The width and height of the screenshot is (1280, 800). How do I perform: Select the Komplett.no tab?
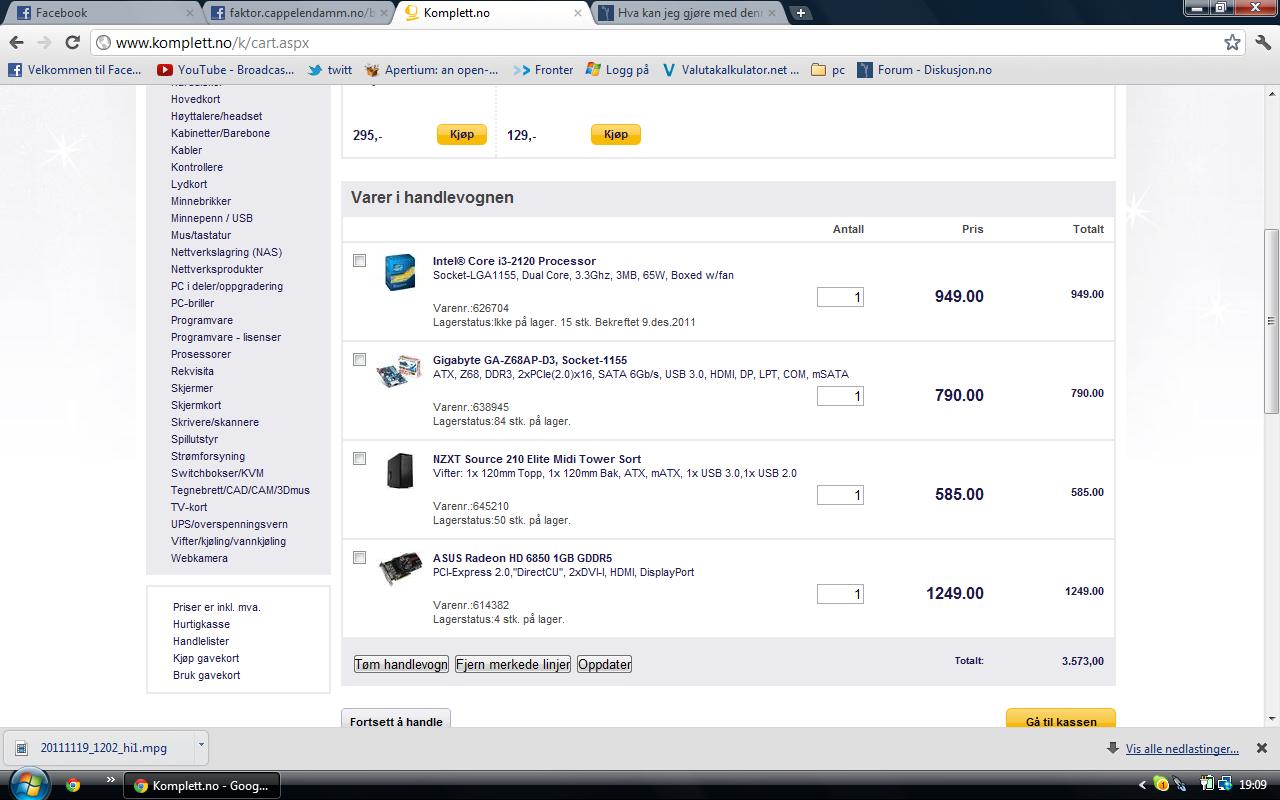point(492,13)
